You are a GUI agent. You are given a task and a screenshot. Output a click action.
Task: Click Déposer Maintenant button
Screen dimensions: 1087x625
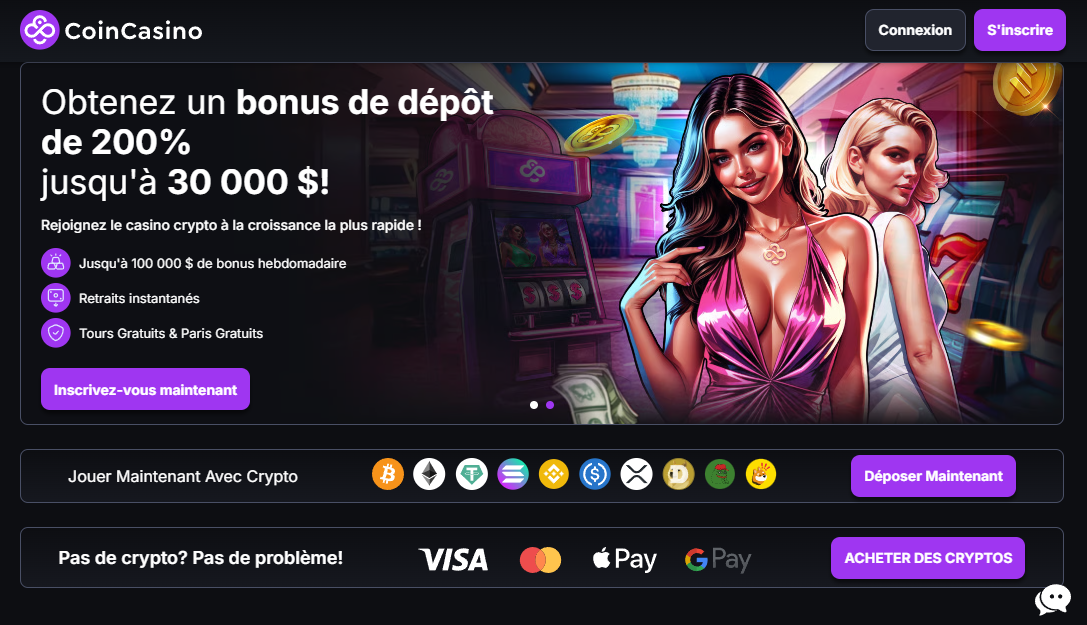pos(933,476)
